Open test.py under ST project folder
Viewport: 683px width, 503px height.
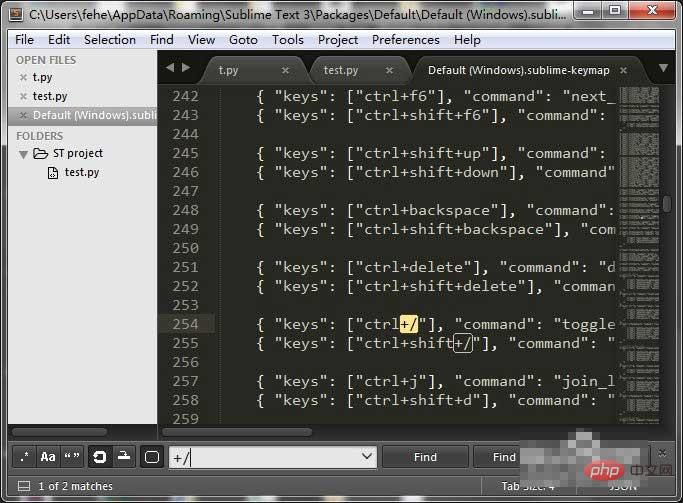click(81, 172)
